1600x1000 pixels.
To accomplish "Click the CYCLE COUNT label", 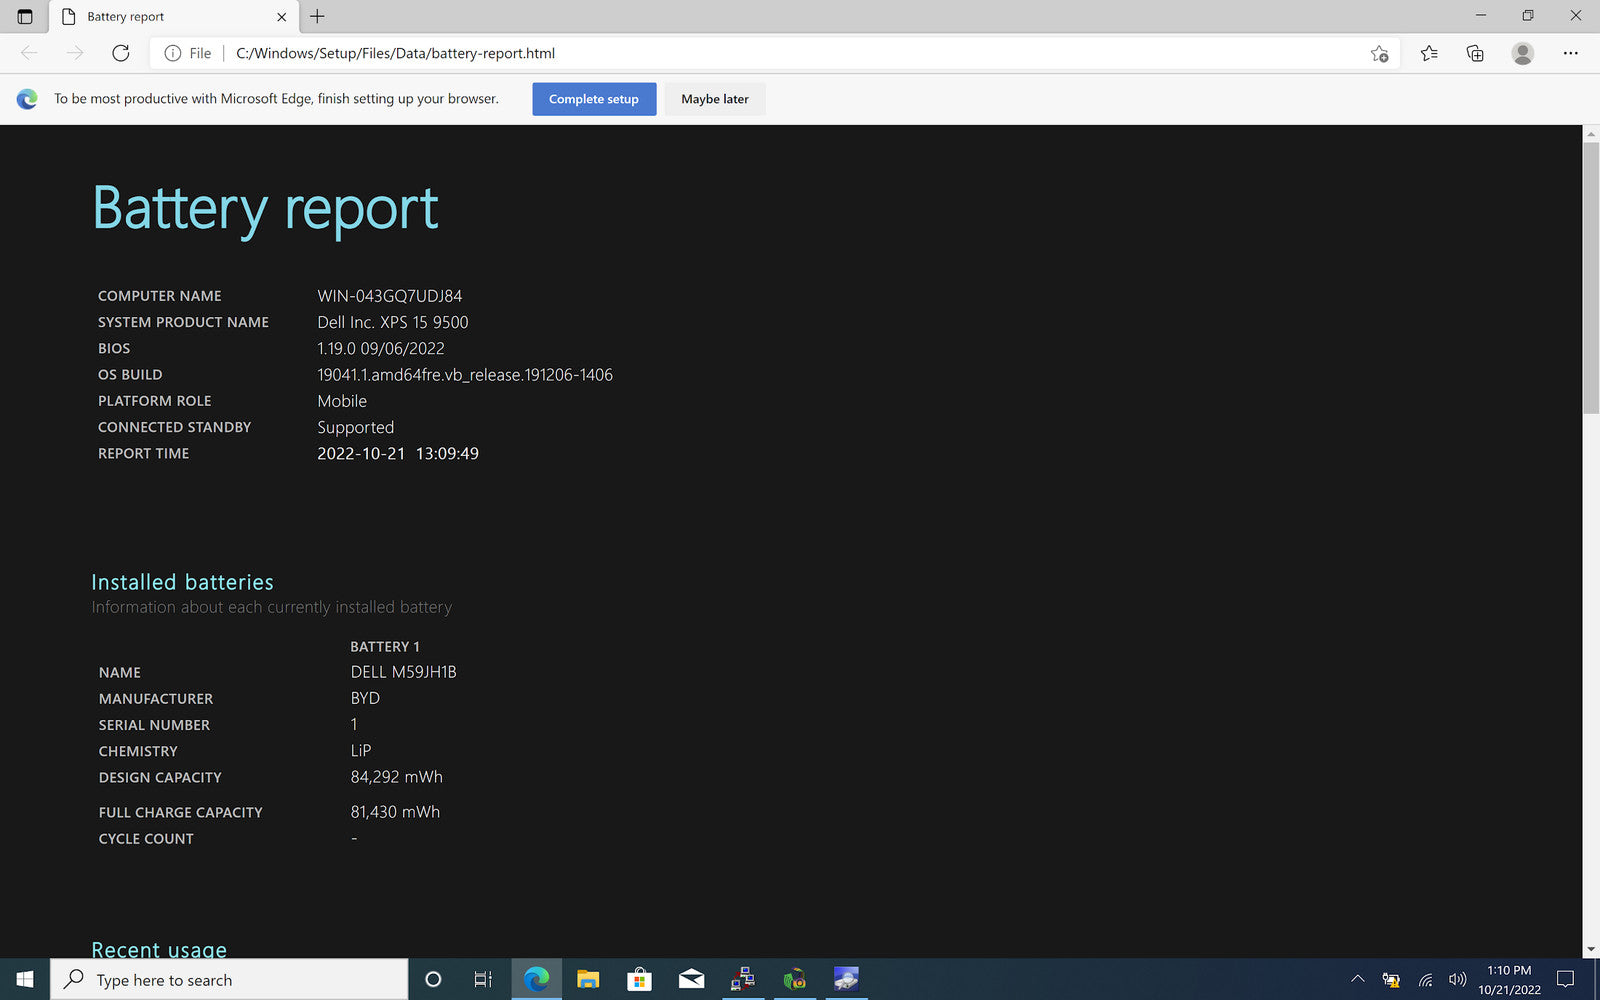I will [146, 839].
